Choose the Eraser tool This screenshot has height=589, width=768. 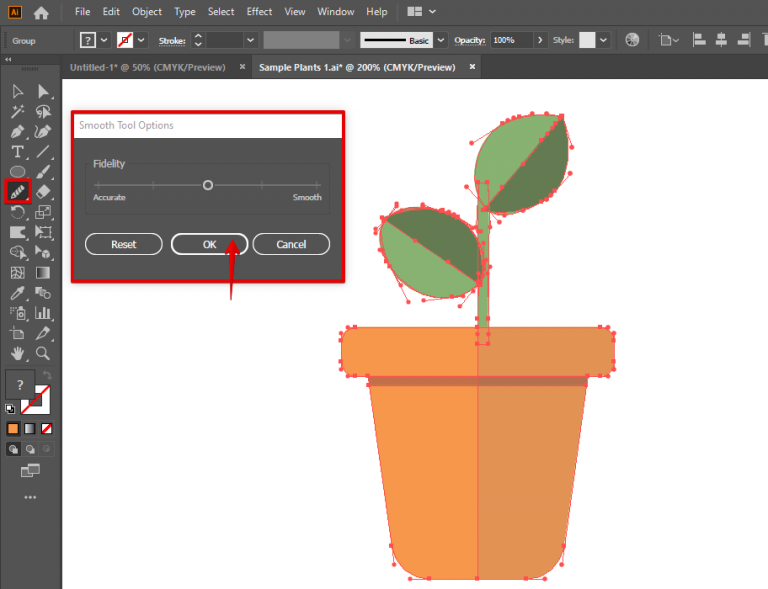click(x=43, y=190)
